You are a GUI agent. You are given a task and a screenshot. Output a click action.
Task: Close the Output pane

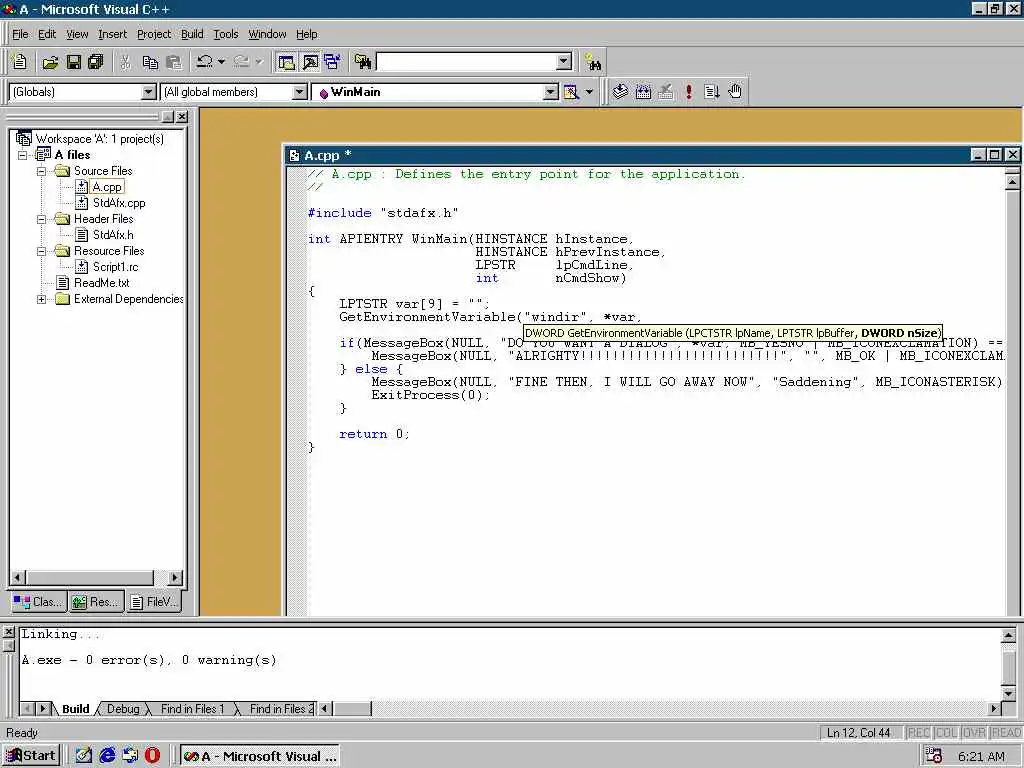point(8,632)
